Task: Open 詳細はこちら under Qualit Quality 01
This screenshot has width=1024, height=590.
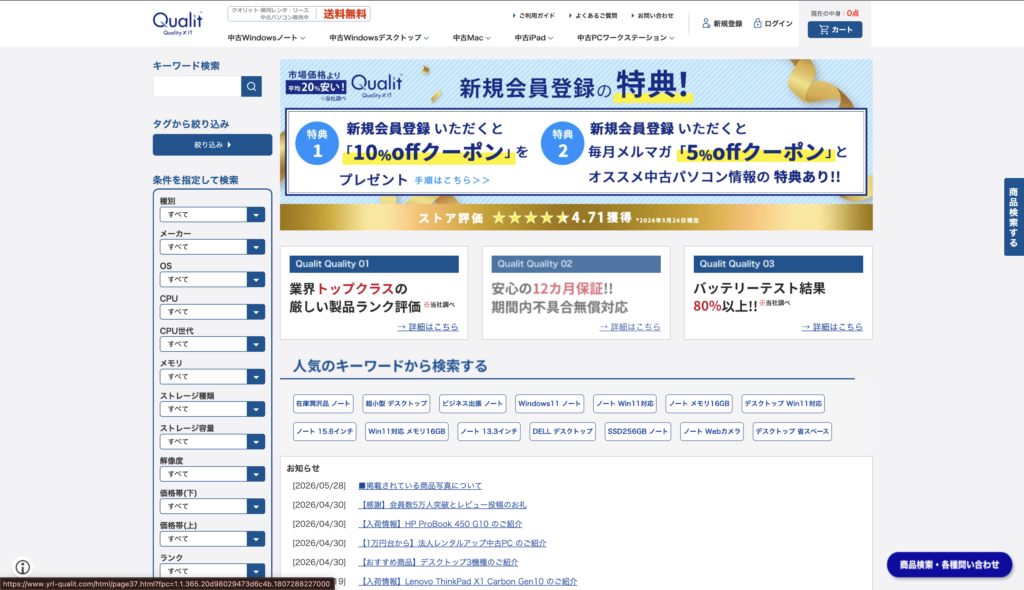Action: click(x=428, y=327)
